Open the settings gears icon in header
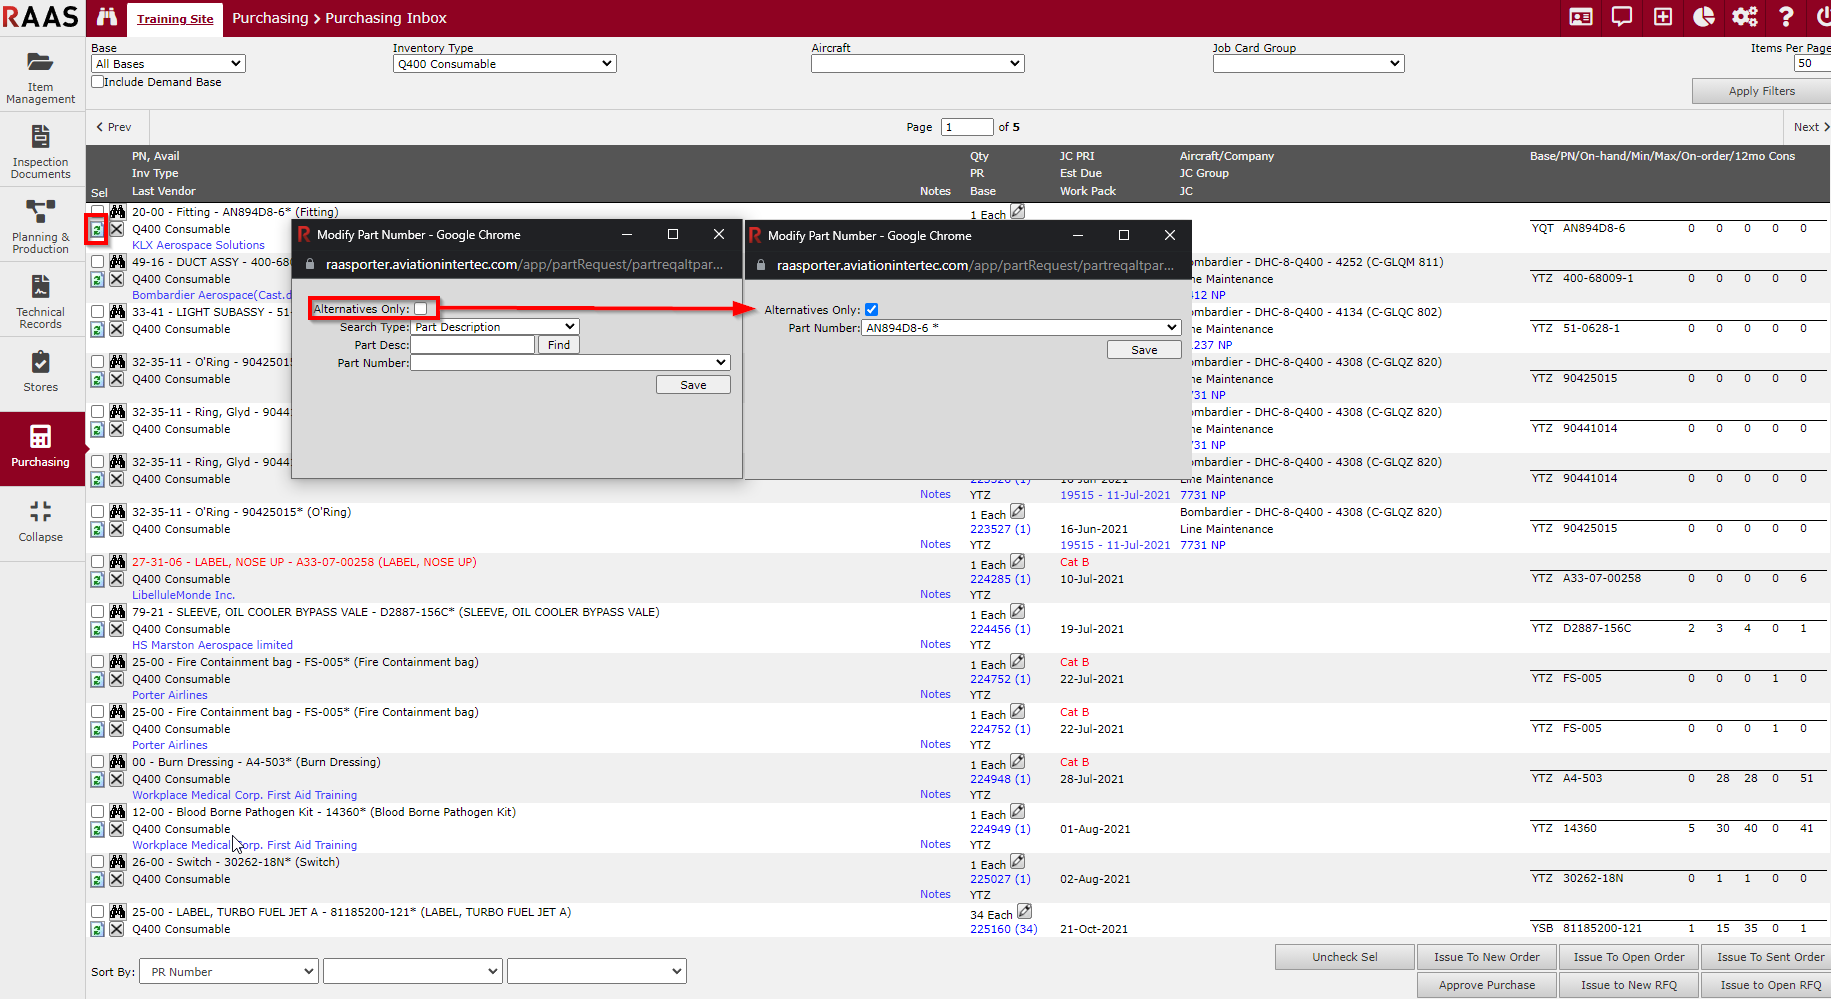 pos(1745,17)
